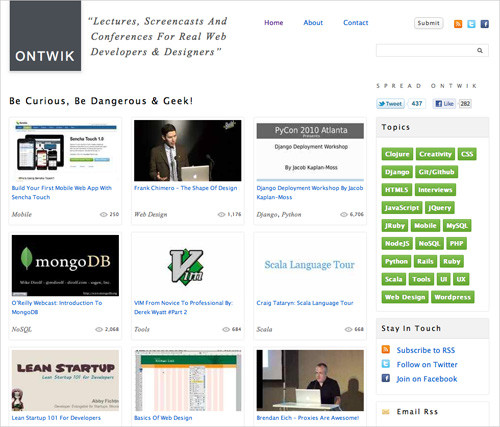Select the NodeJS topic tag
Viewport: 500px width, 427px height.
(397, 243)
